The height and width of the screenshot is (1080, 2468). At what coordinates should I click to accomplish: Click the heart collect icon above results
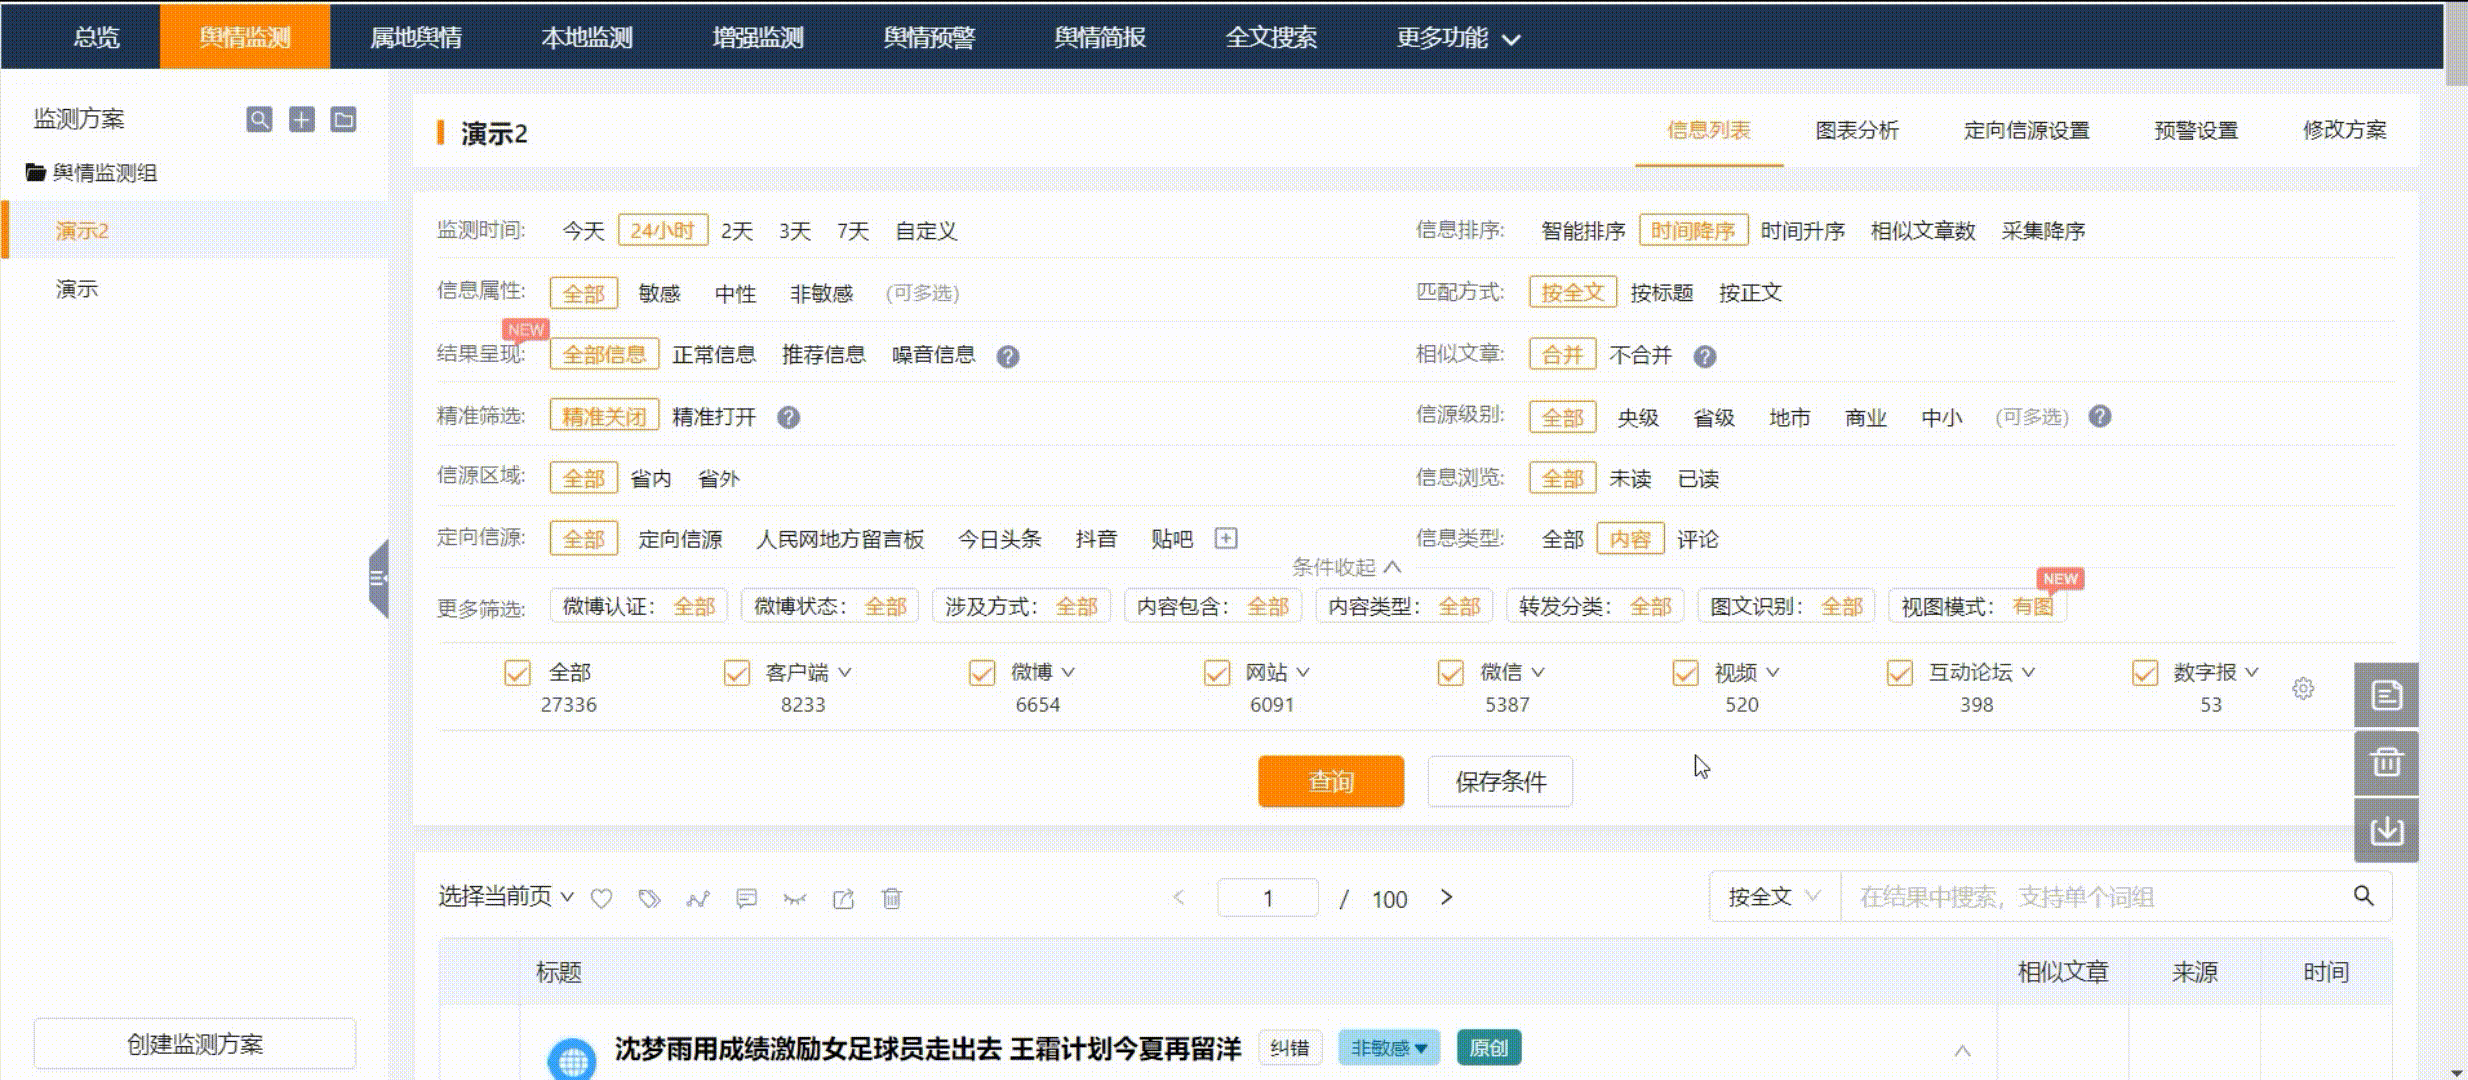coord(602,898)
